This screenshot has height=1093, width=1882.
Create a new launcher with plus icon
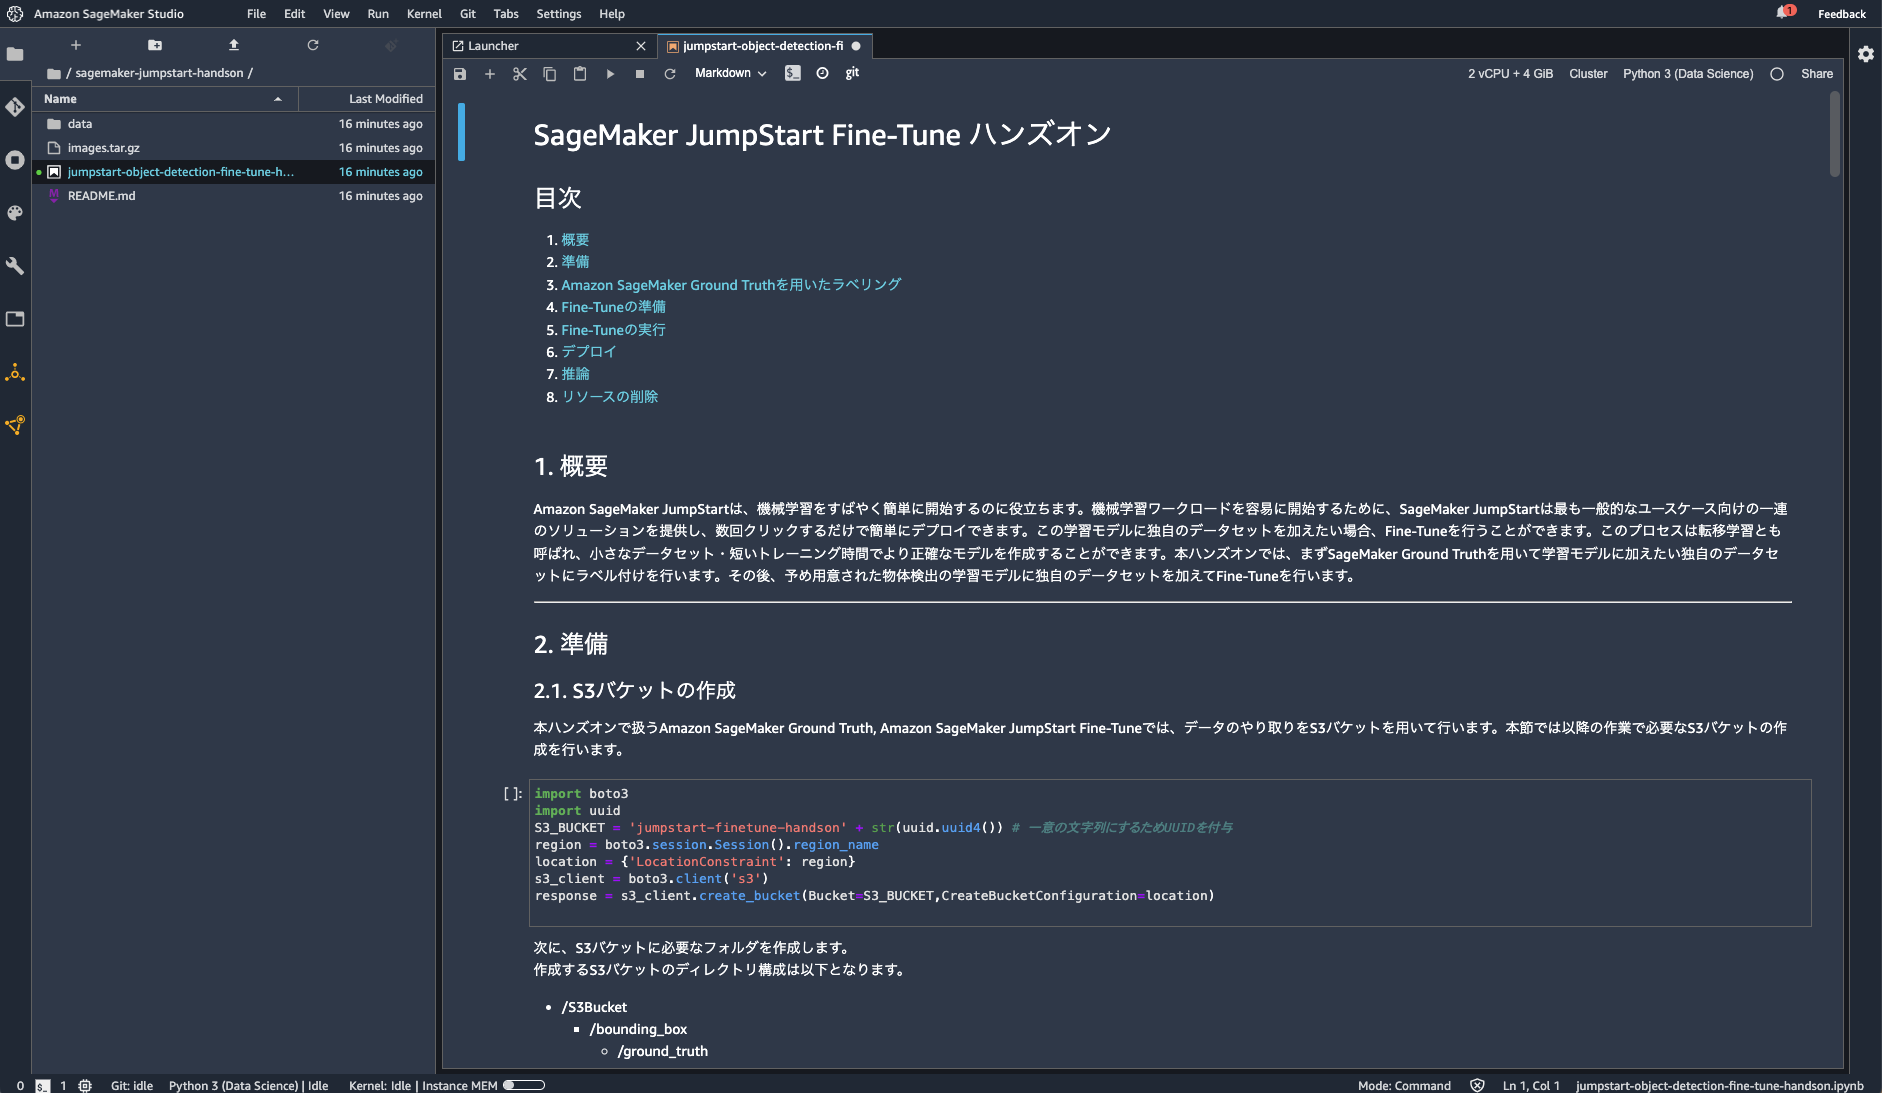coord(76,45)
